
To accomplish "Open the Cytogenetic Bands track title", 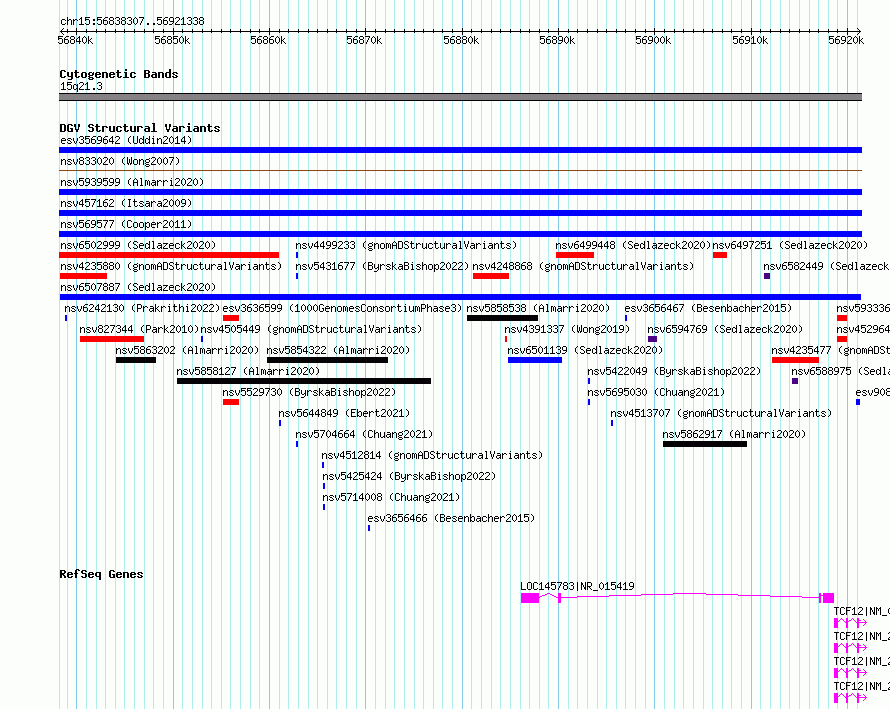I will (119, 74).
